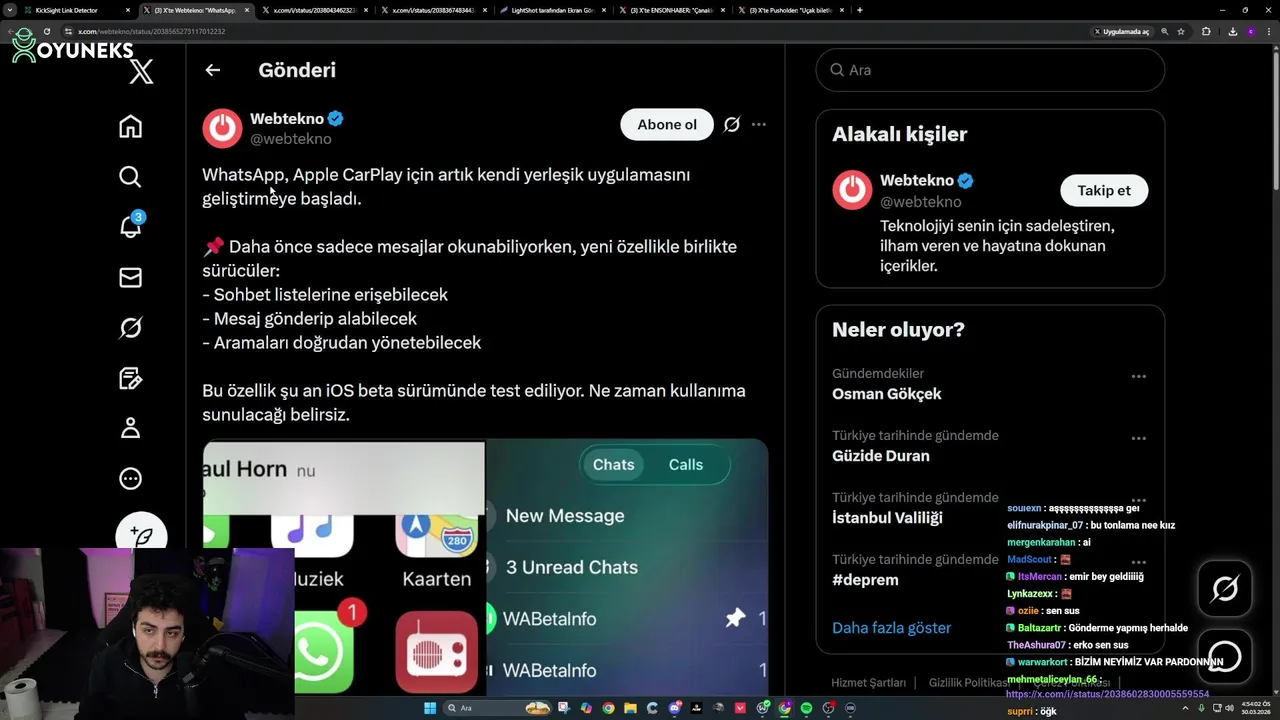Switch to the X'te Pusholder tab
The image size is (1280, 720).
pyautogui.click(x=792, y=10)
